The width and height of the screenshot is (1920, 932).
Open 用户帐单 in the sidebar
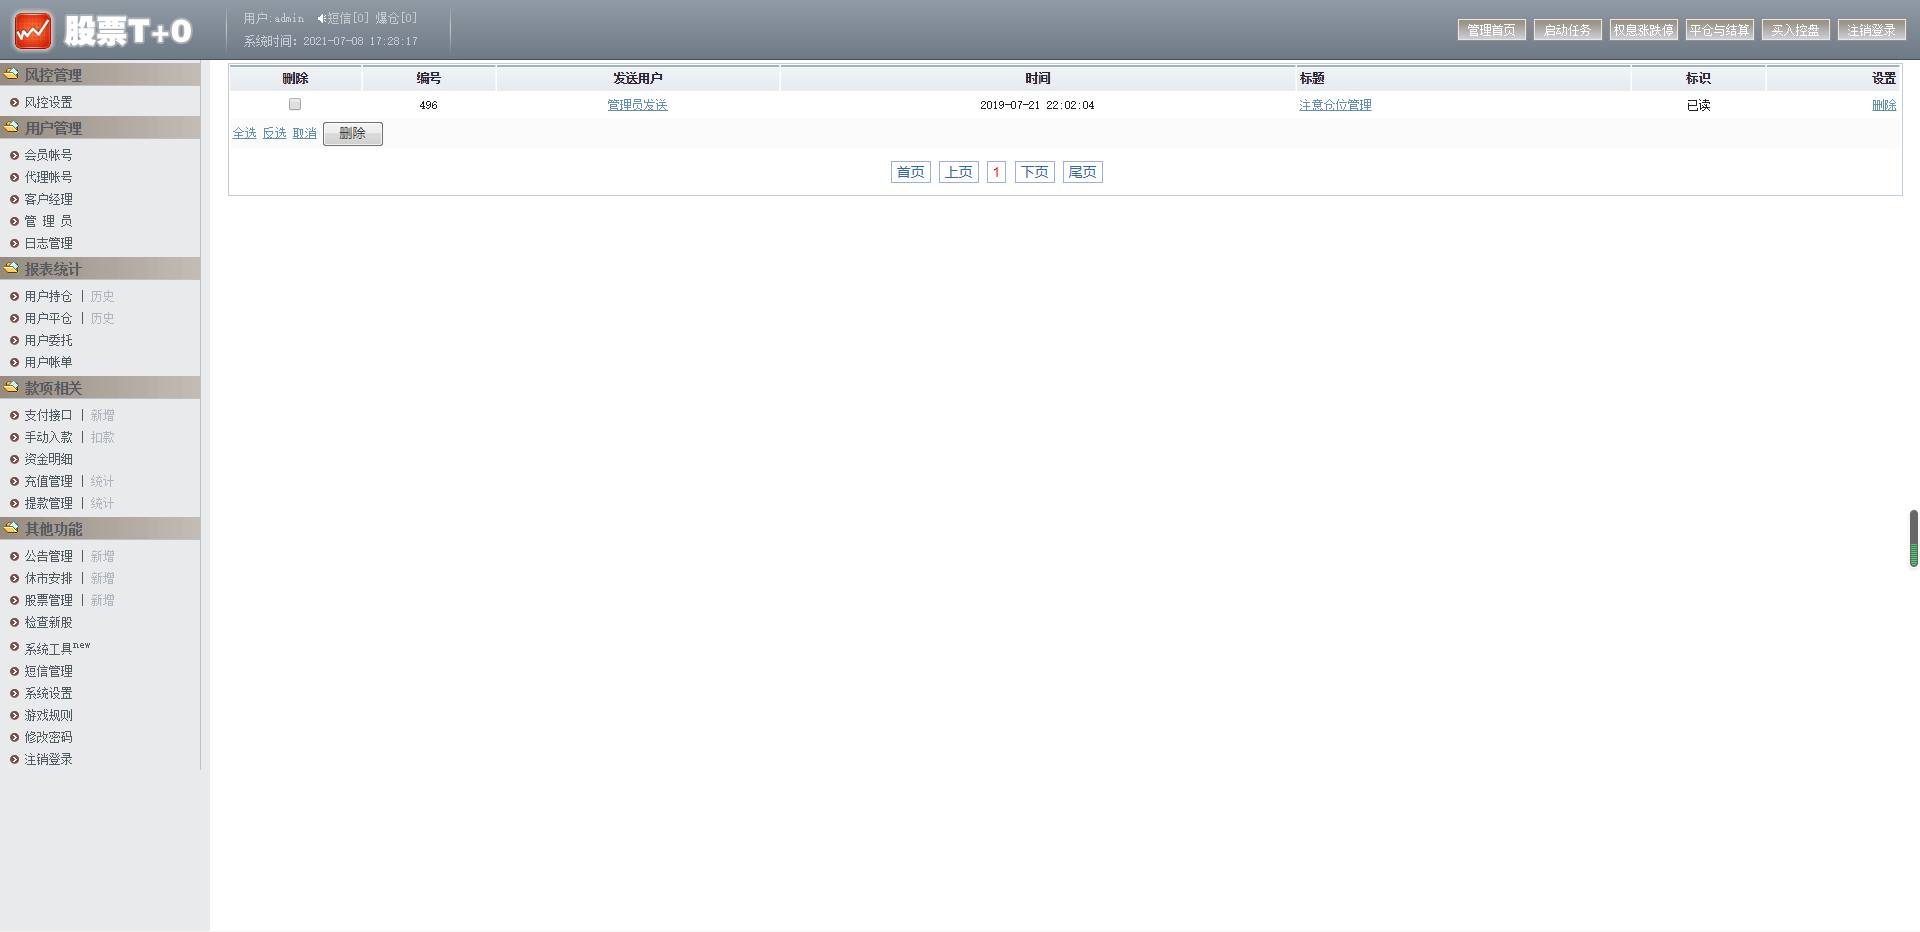coord(48,362)
